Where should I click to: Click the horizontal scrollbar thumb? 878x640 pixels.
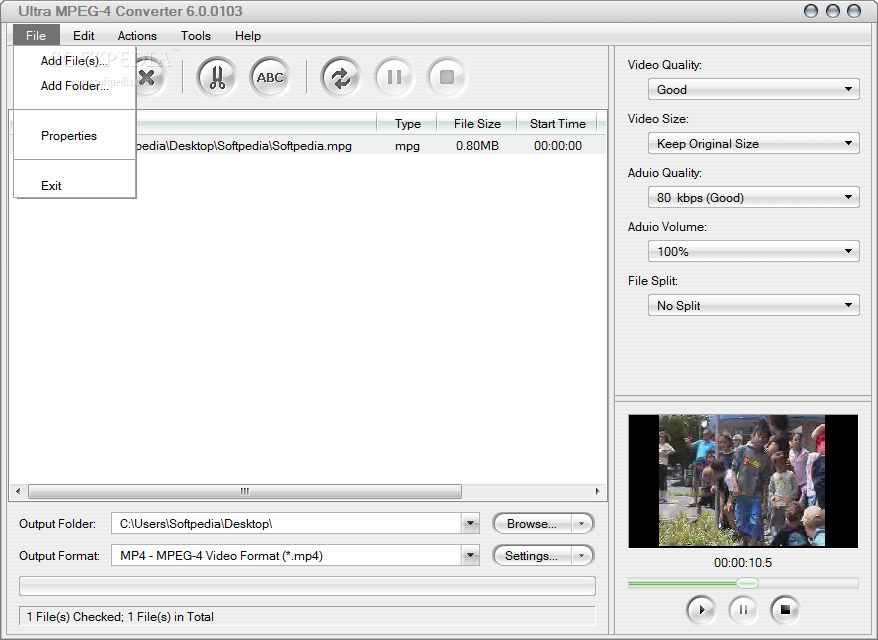[x=245, y=491]
